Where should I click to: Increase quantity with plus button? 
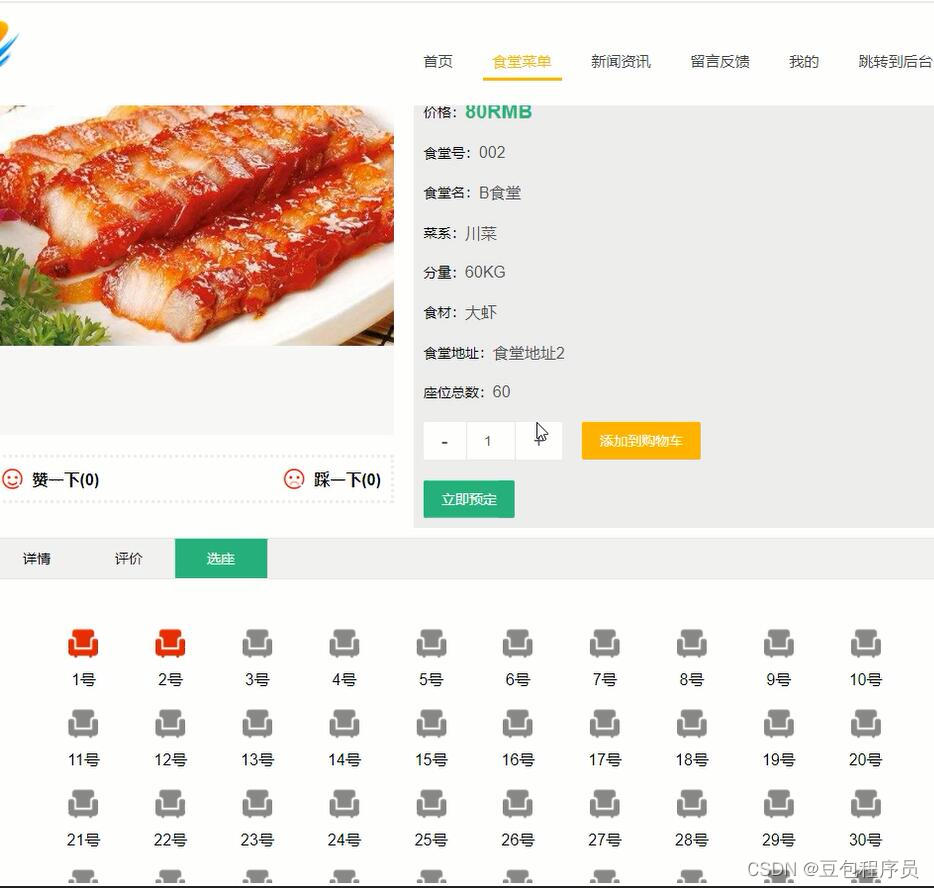tap(539, 441)
